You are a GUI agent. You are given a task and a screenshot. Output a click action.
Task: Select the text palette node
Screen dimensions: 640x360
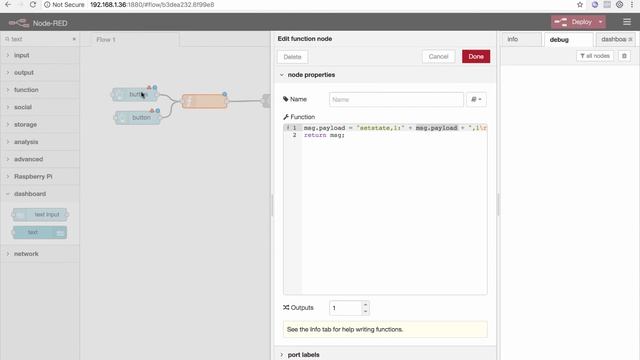pyautogui.click(x=40, y=233)
